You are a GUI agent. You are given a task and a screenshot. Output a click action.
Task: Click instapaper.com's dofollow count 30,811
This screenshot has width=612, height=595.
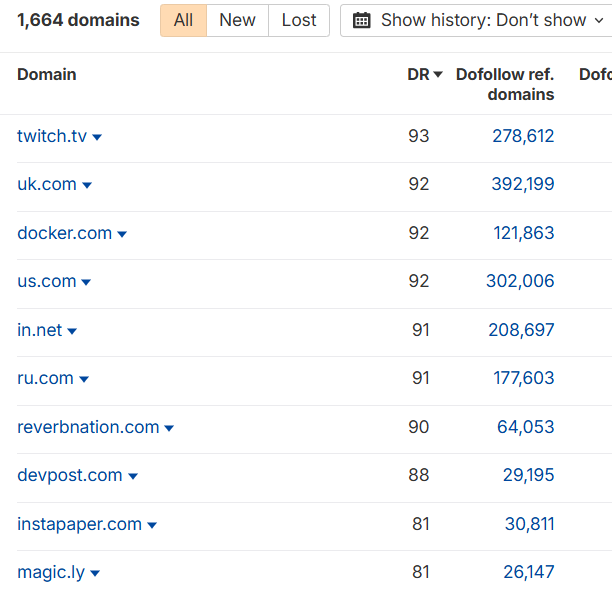[x=530, y=524]
